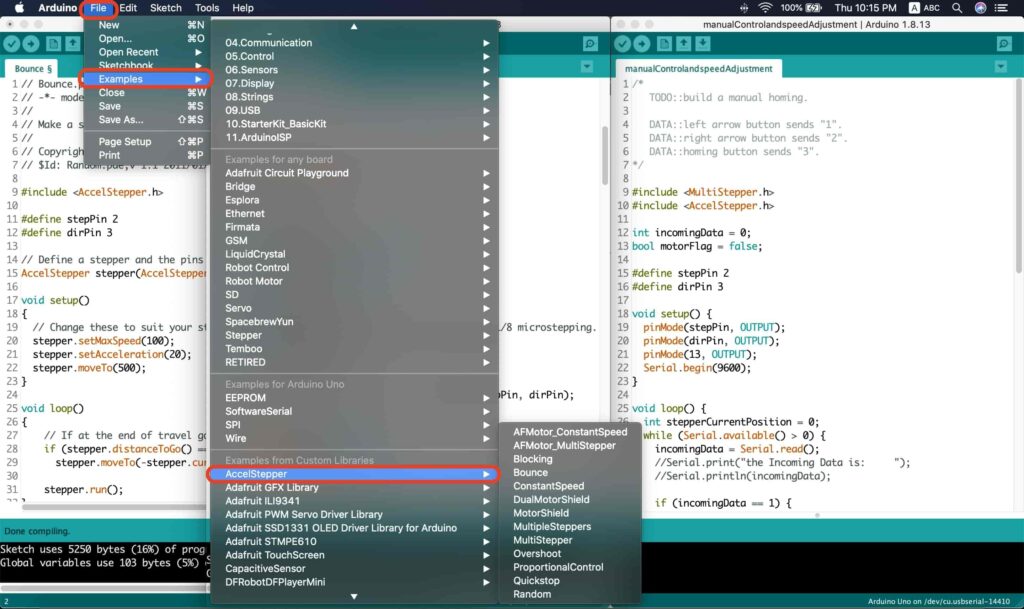Image resolution: width=1024 pixels, height=609 pixels.
Task: Click Open sketch icon in manualControlandspeedAdjustment window
Action: click(x=684, y=44)
